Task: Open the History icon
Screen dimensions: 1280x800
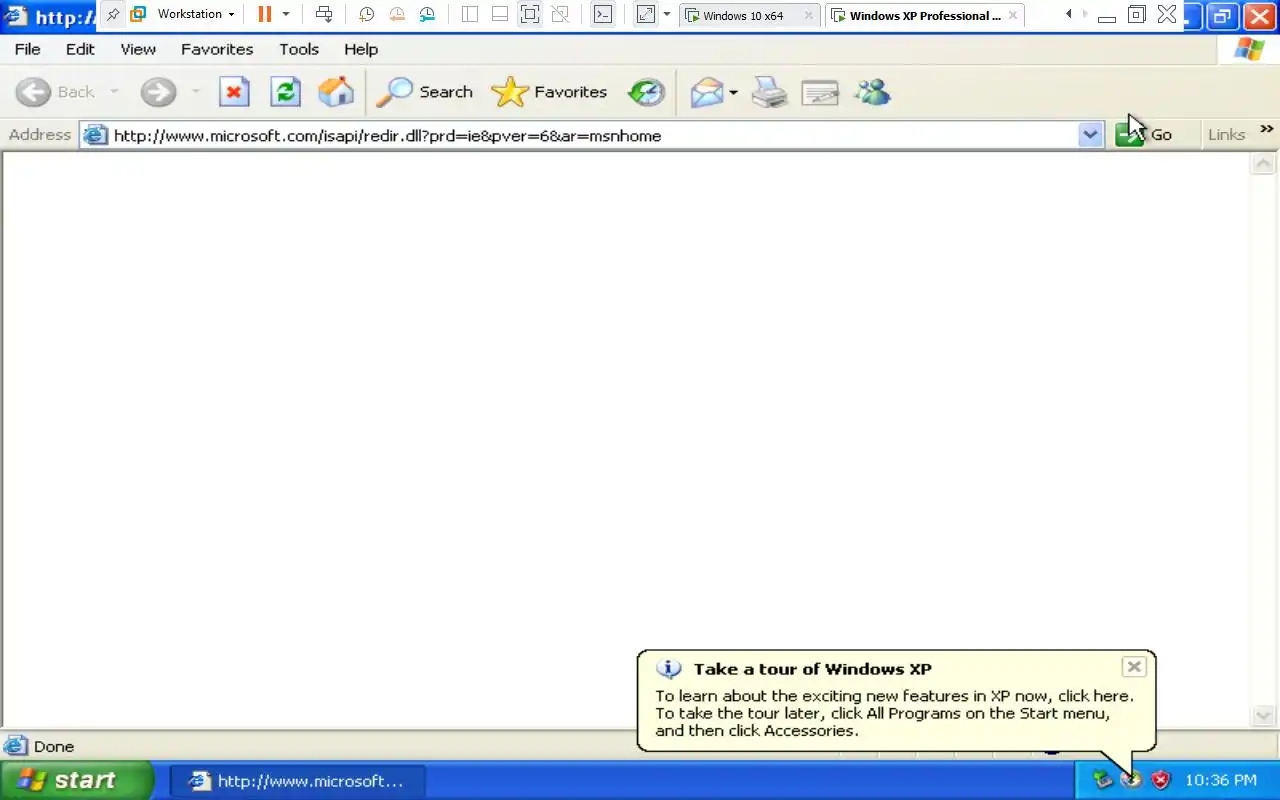Action: (646, 92)
